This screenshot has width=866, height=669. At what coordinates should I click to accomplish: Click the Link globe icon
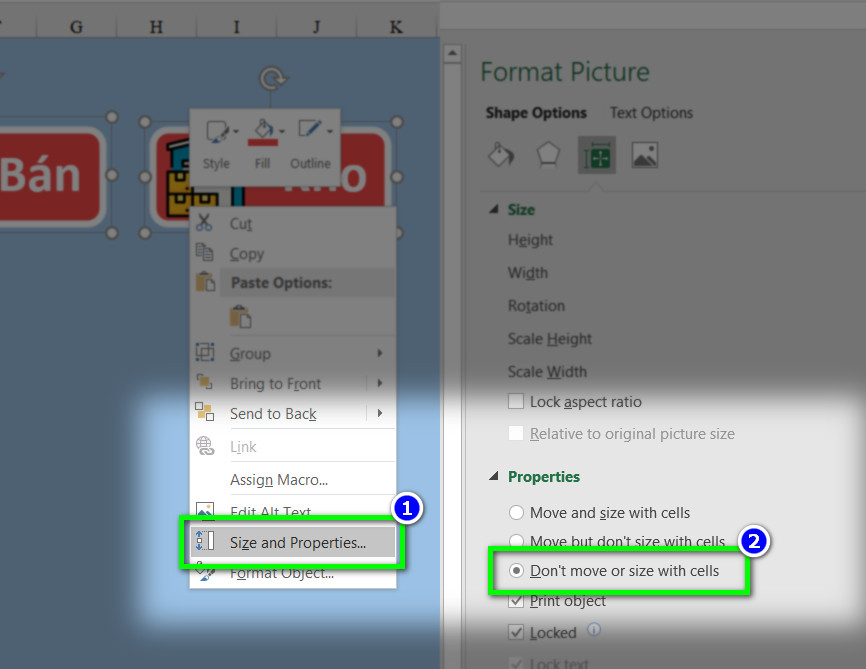pos(205,446)
